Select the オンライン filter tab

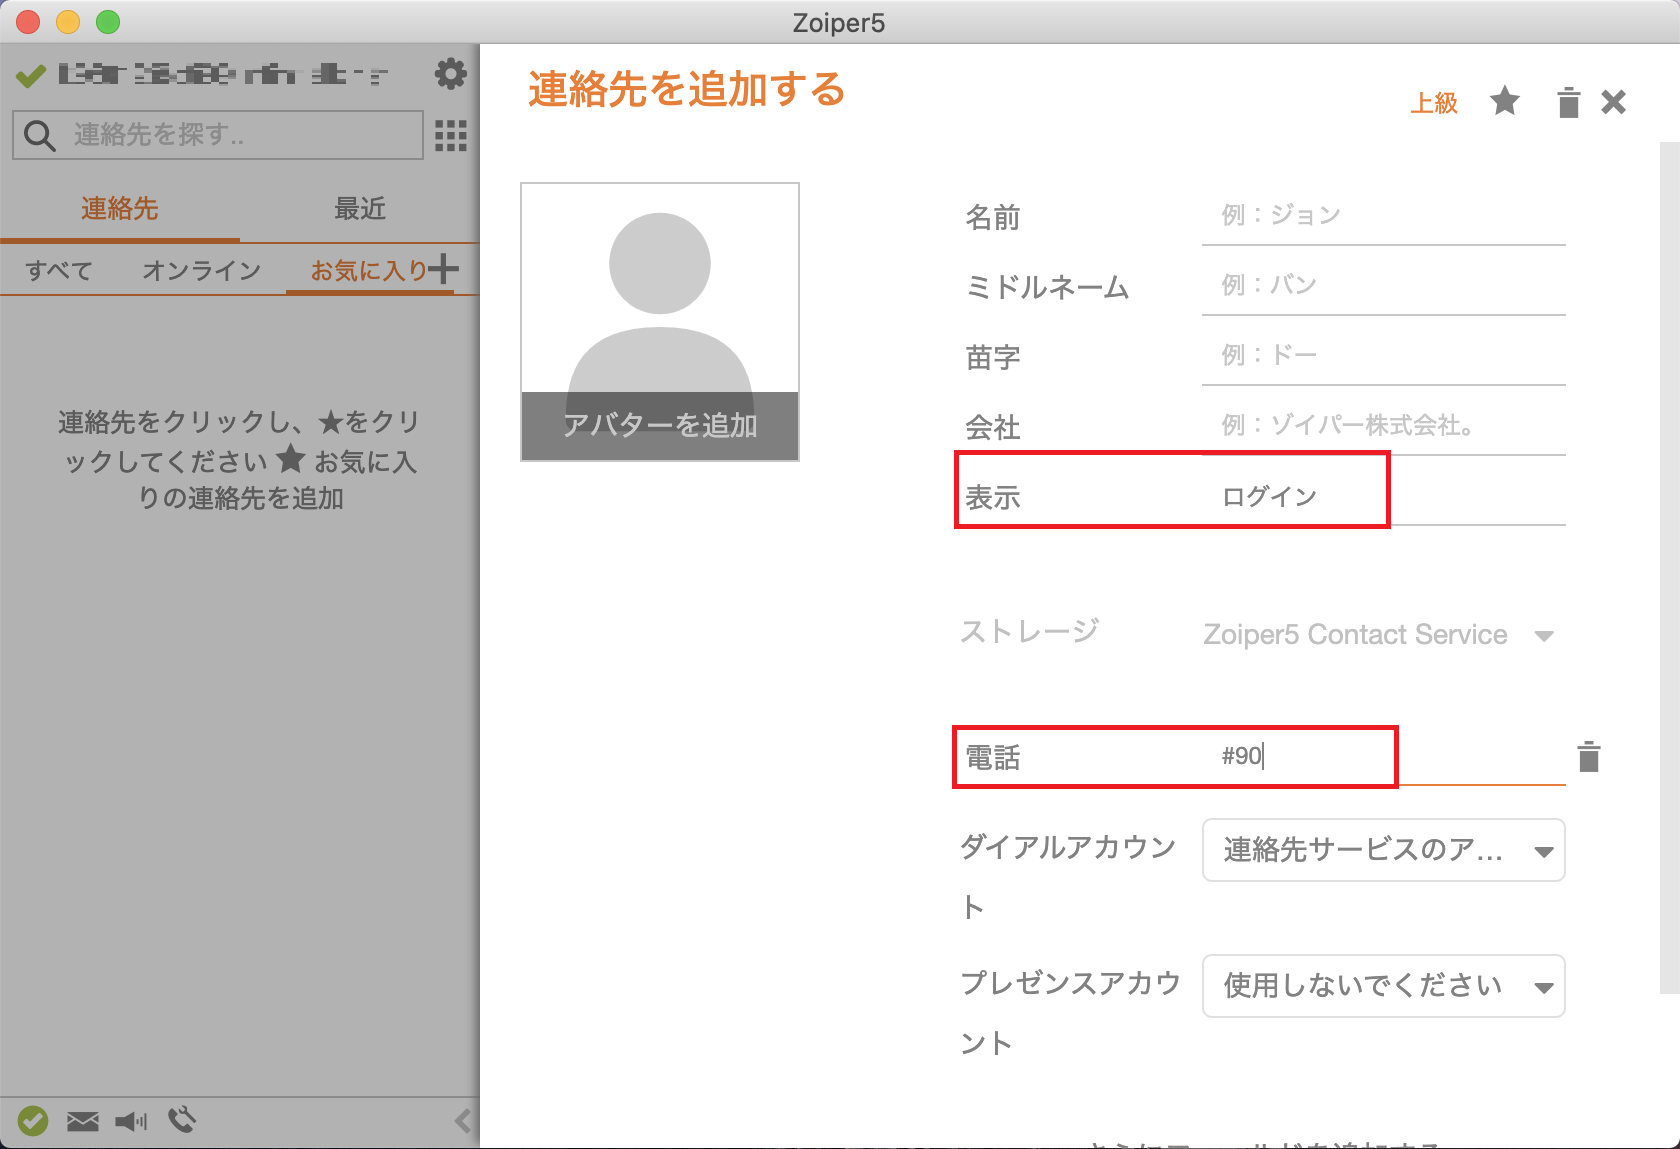click(x=201, y=270)
